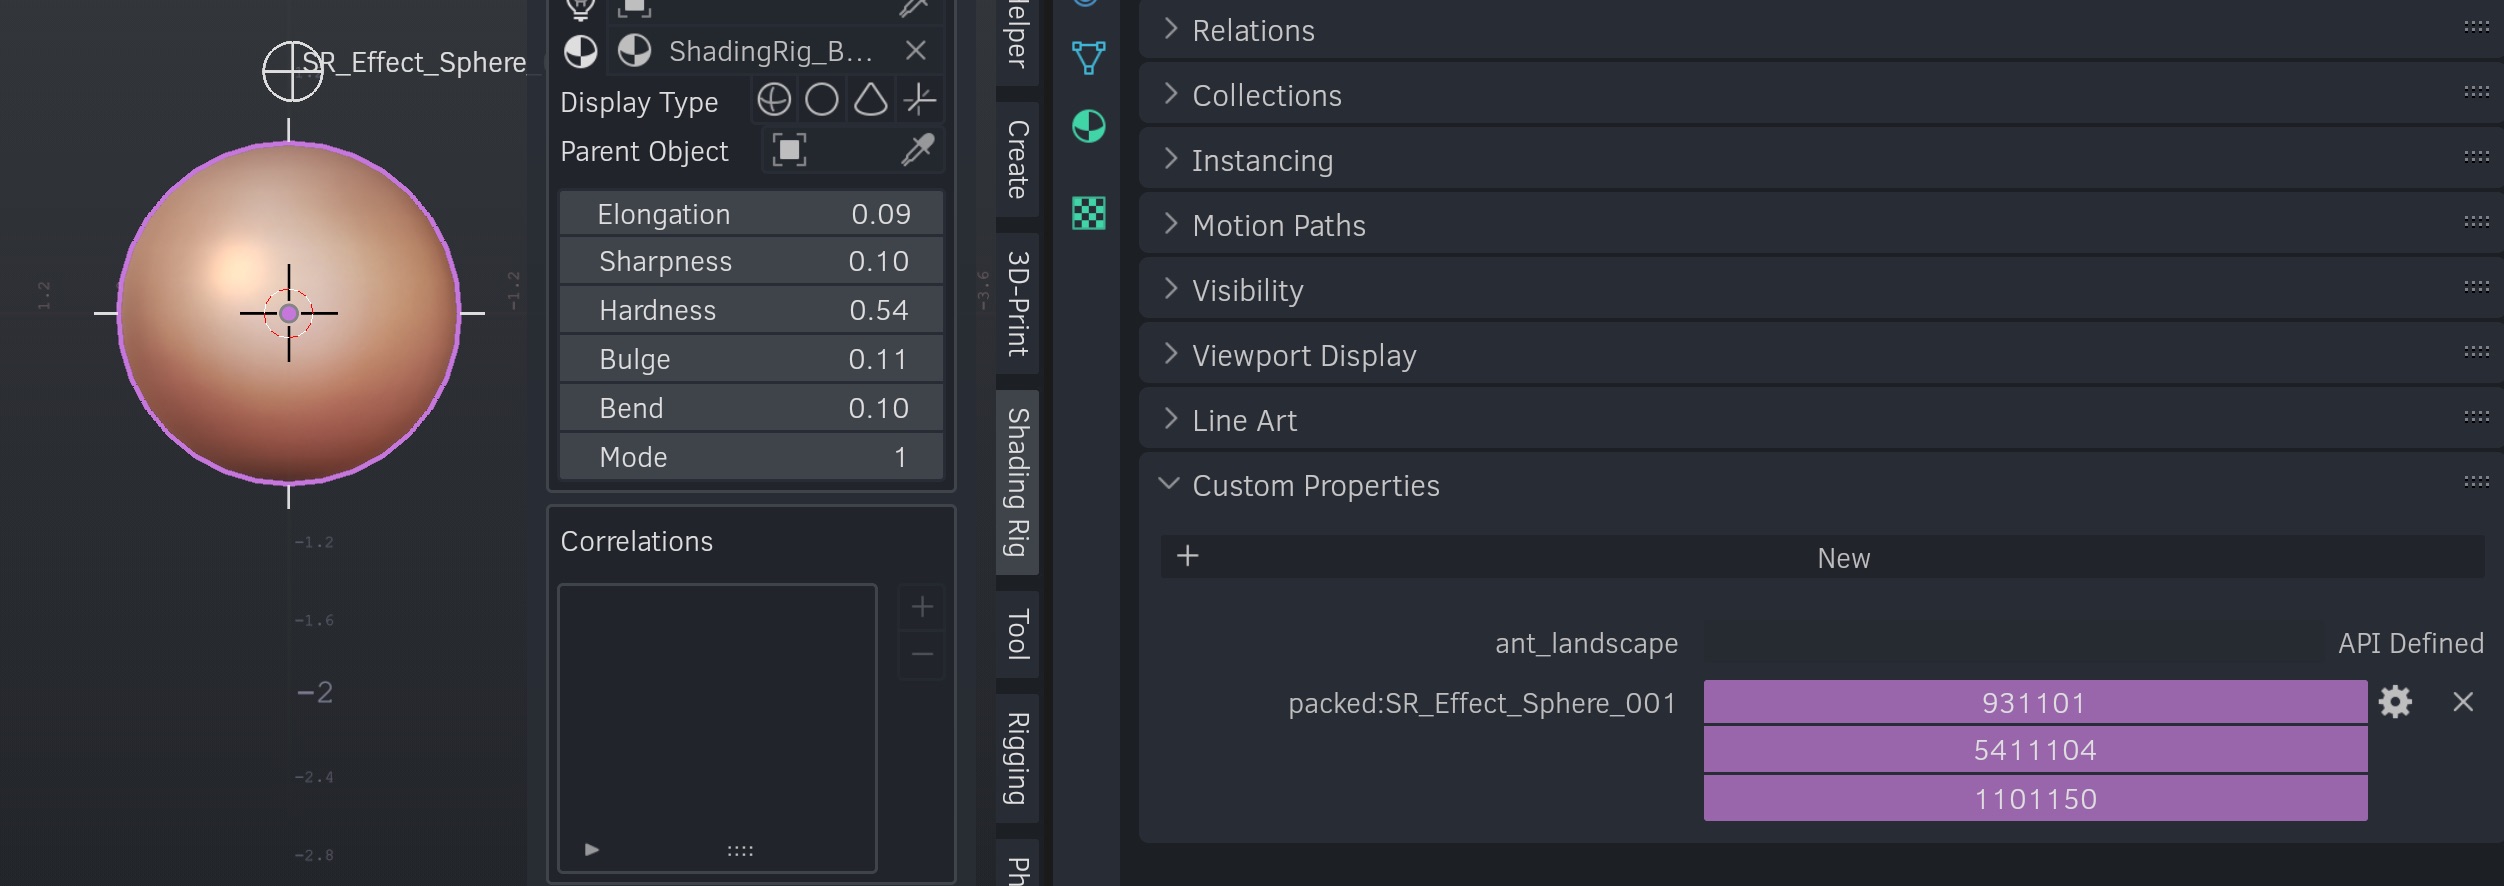
Task: Set Display Type to the cone shape
Action: pos(870,100)
